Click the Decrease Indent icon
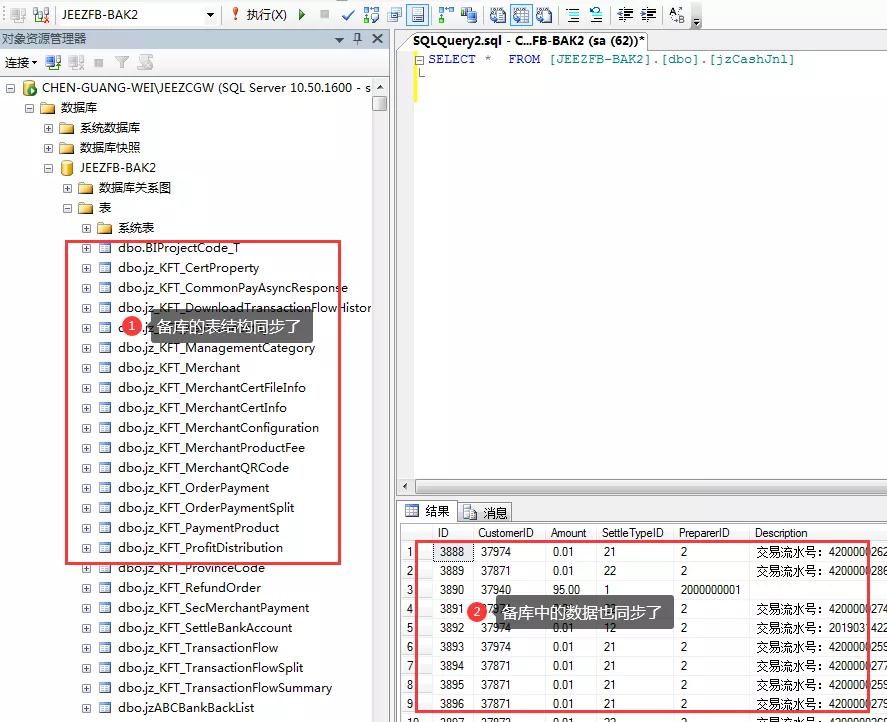 pos(625,15)
